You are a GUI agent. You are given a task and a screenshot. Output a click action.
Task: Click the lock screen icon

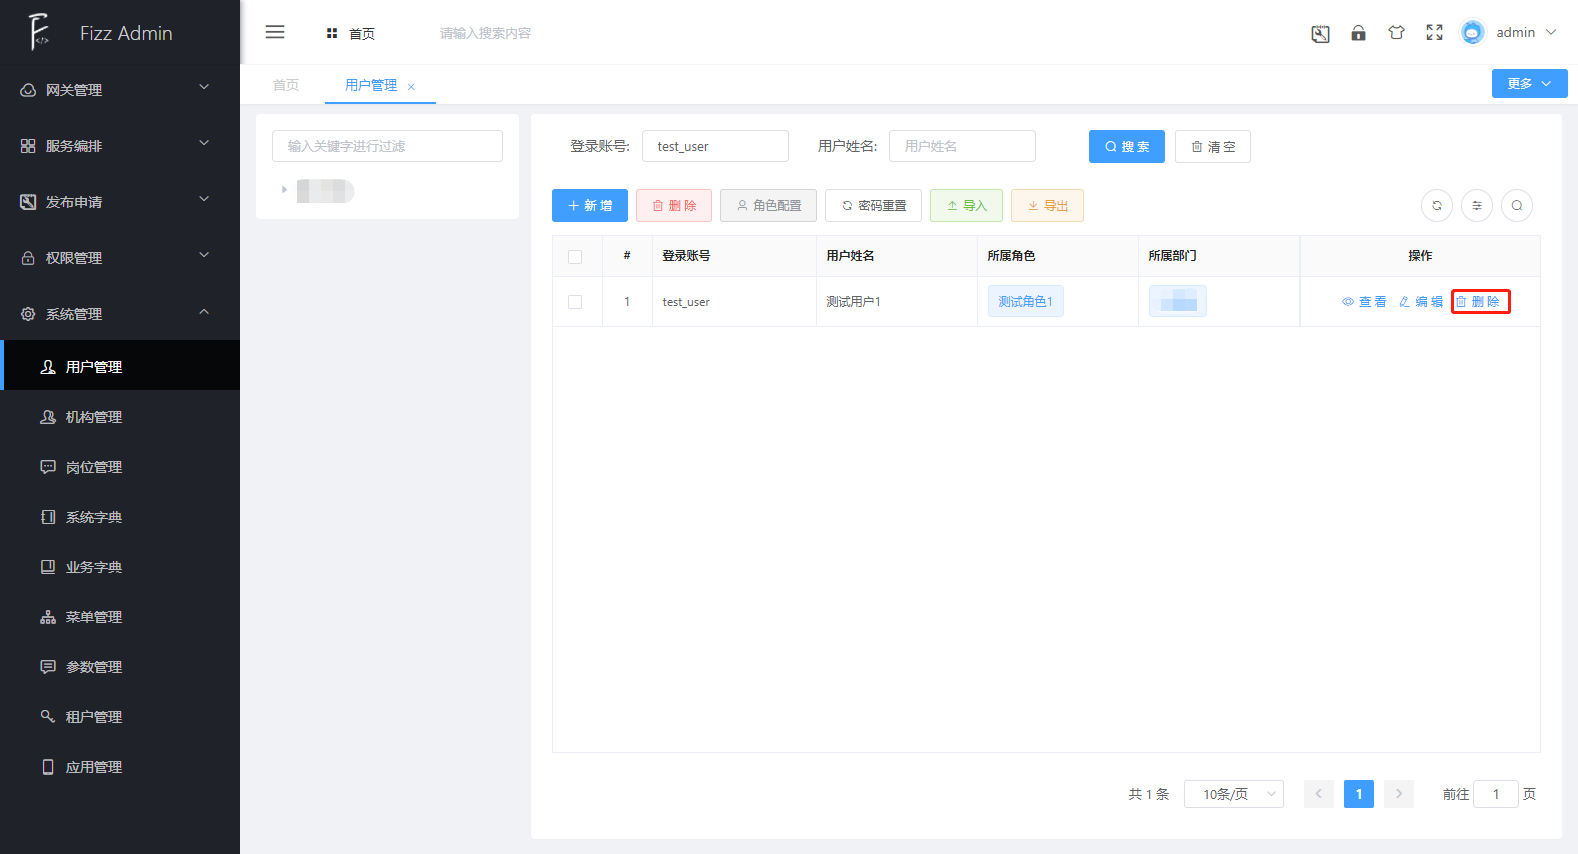coord(1358,33)
